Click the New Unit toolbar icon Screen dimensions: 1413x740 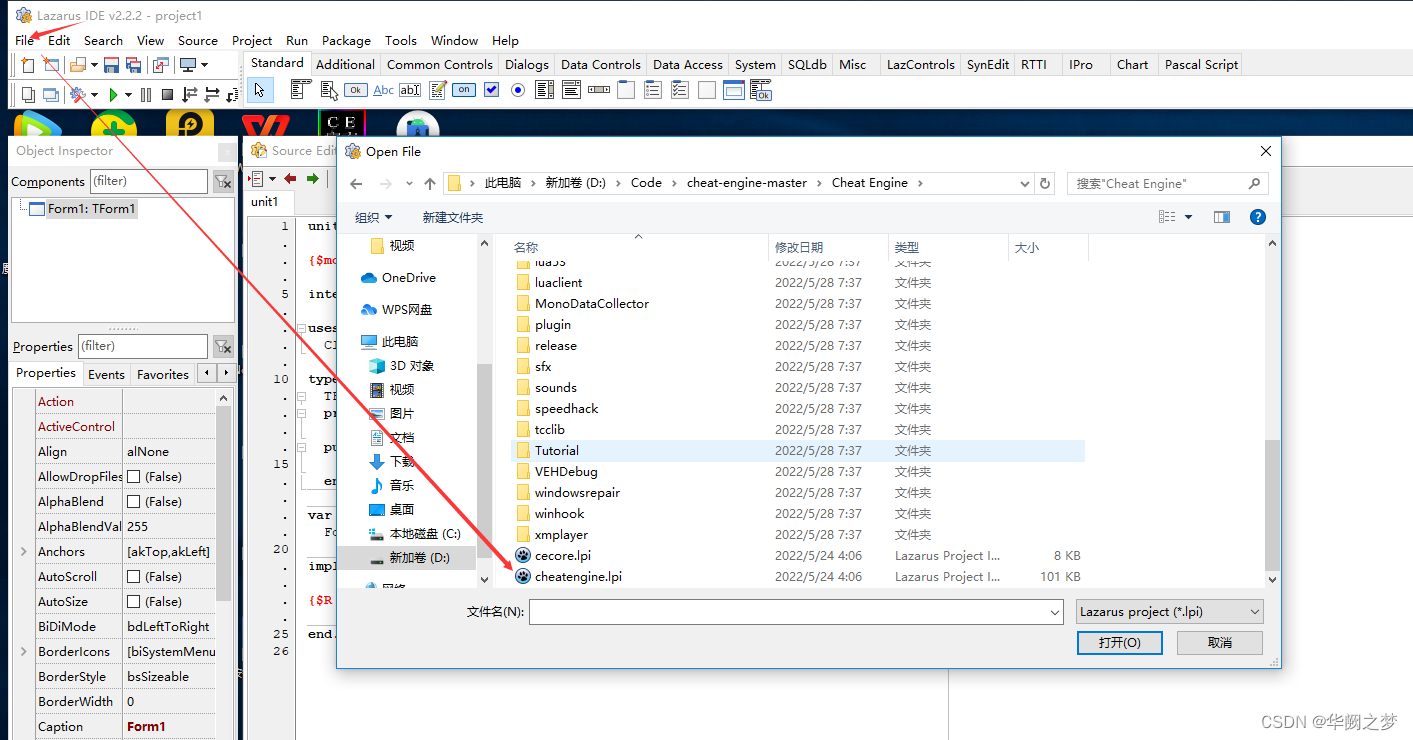pyautogui.click(x=27, y=65)
